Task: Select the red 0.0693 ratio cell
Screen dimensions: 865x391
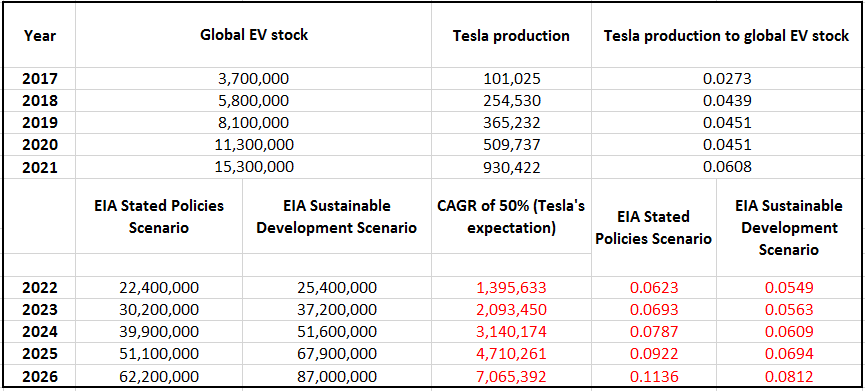Action: pos(654,309)
